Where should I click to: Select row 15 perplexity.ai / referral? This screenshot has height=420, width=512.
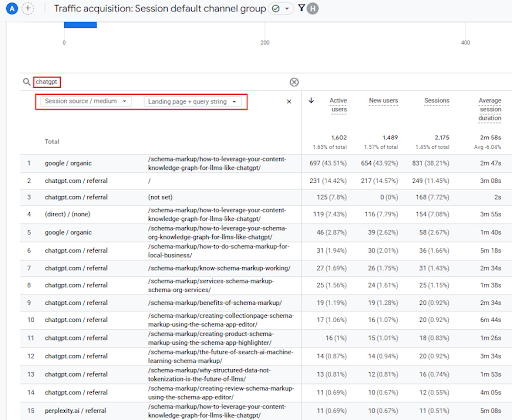(x=76, y=411)
